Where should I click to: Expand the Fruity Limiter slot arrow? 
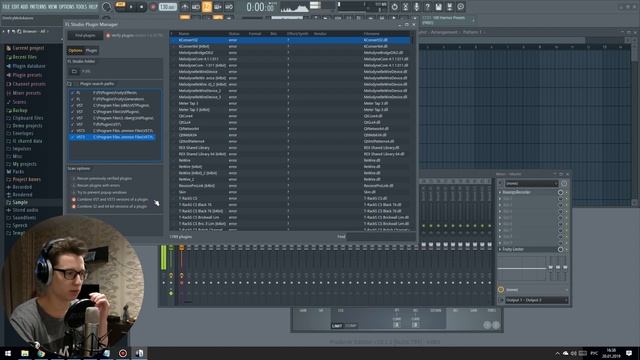point(500,249)
